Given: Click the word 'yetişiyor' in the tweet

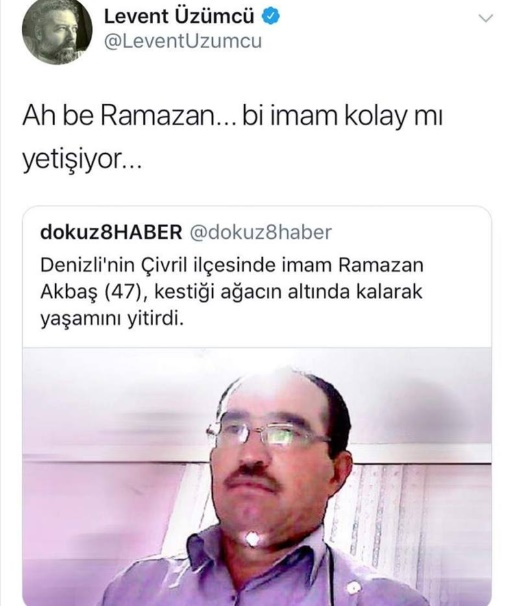Looking at the screenshot, I should tap(71, 160).
